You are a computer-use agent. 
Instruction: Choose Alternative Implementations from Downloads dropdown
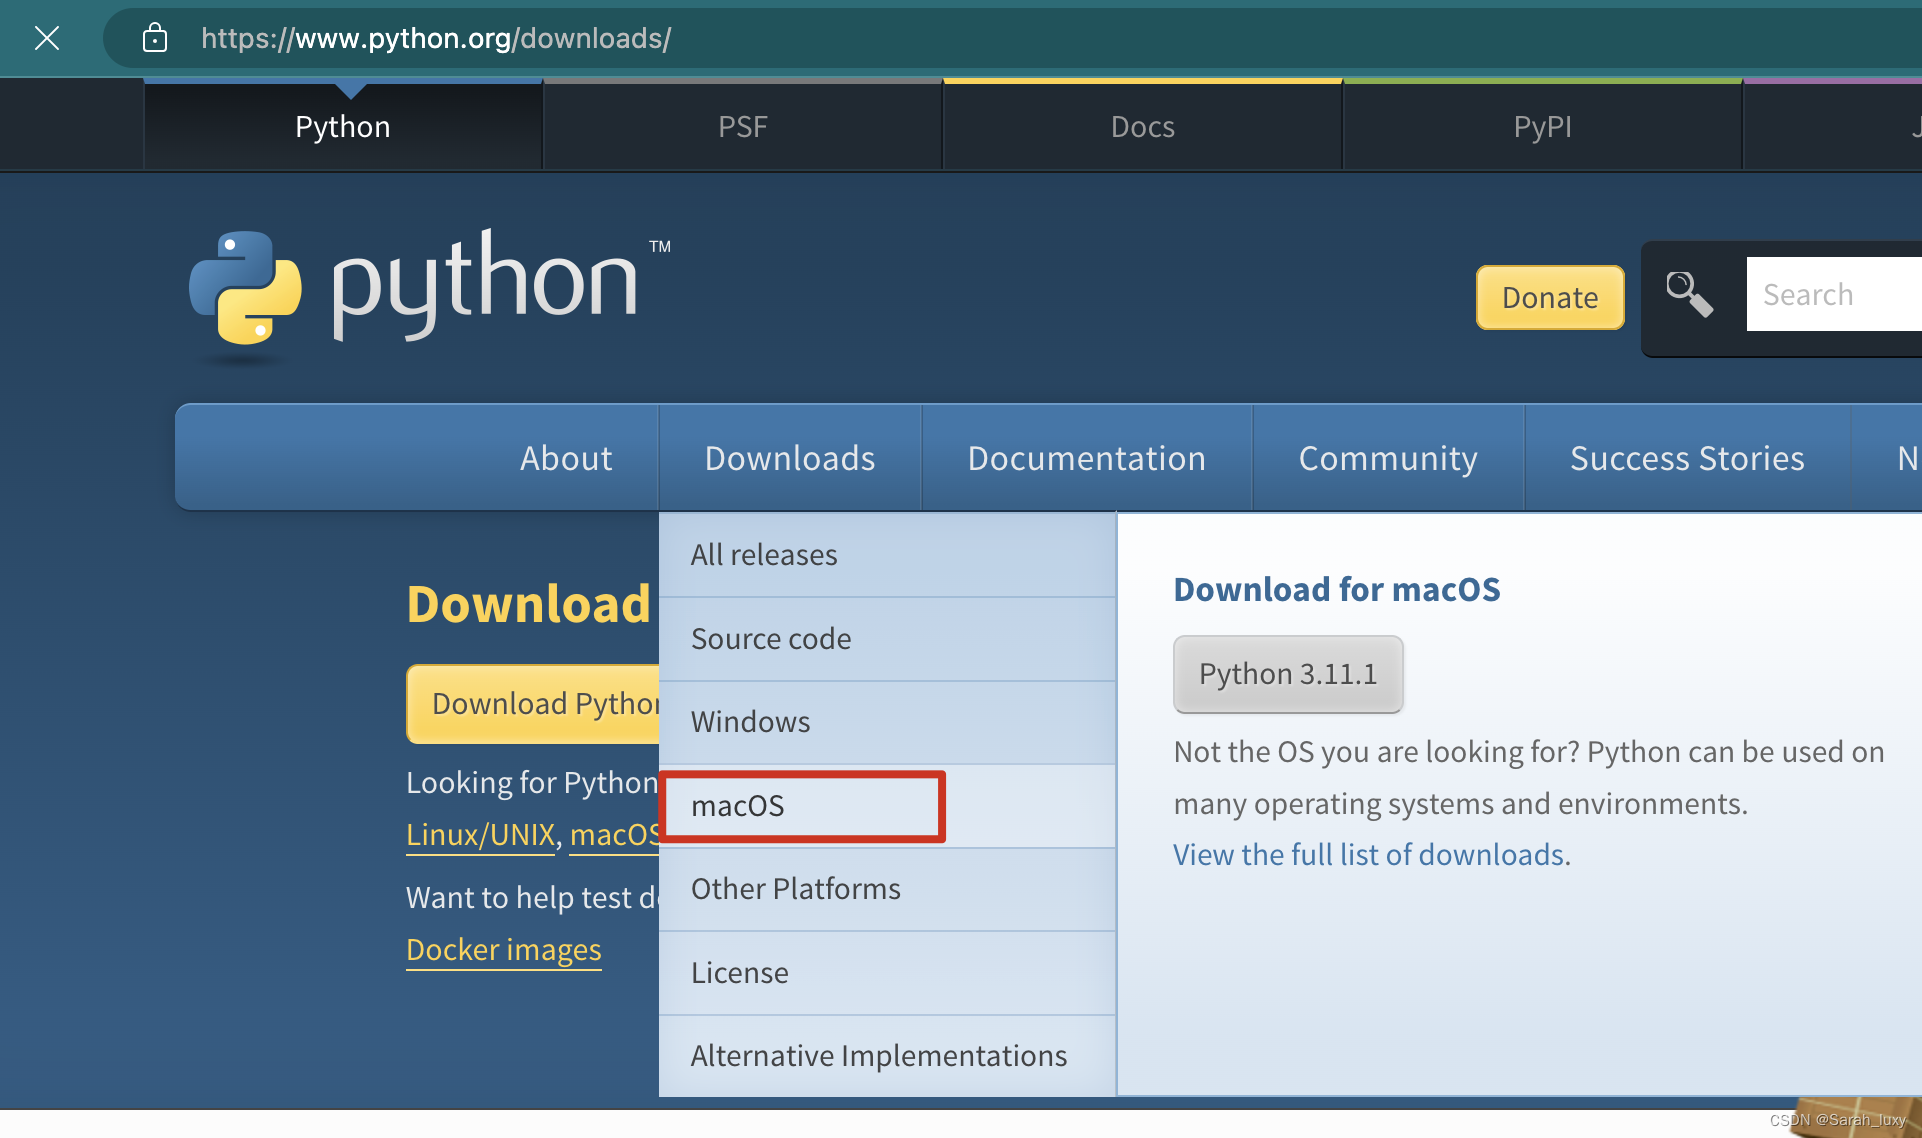pos(887,1056)
